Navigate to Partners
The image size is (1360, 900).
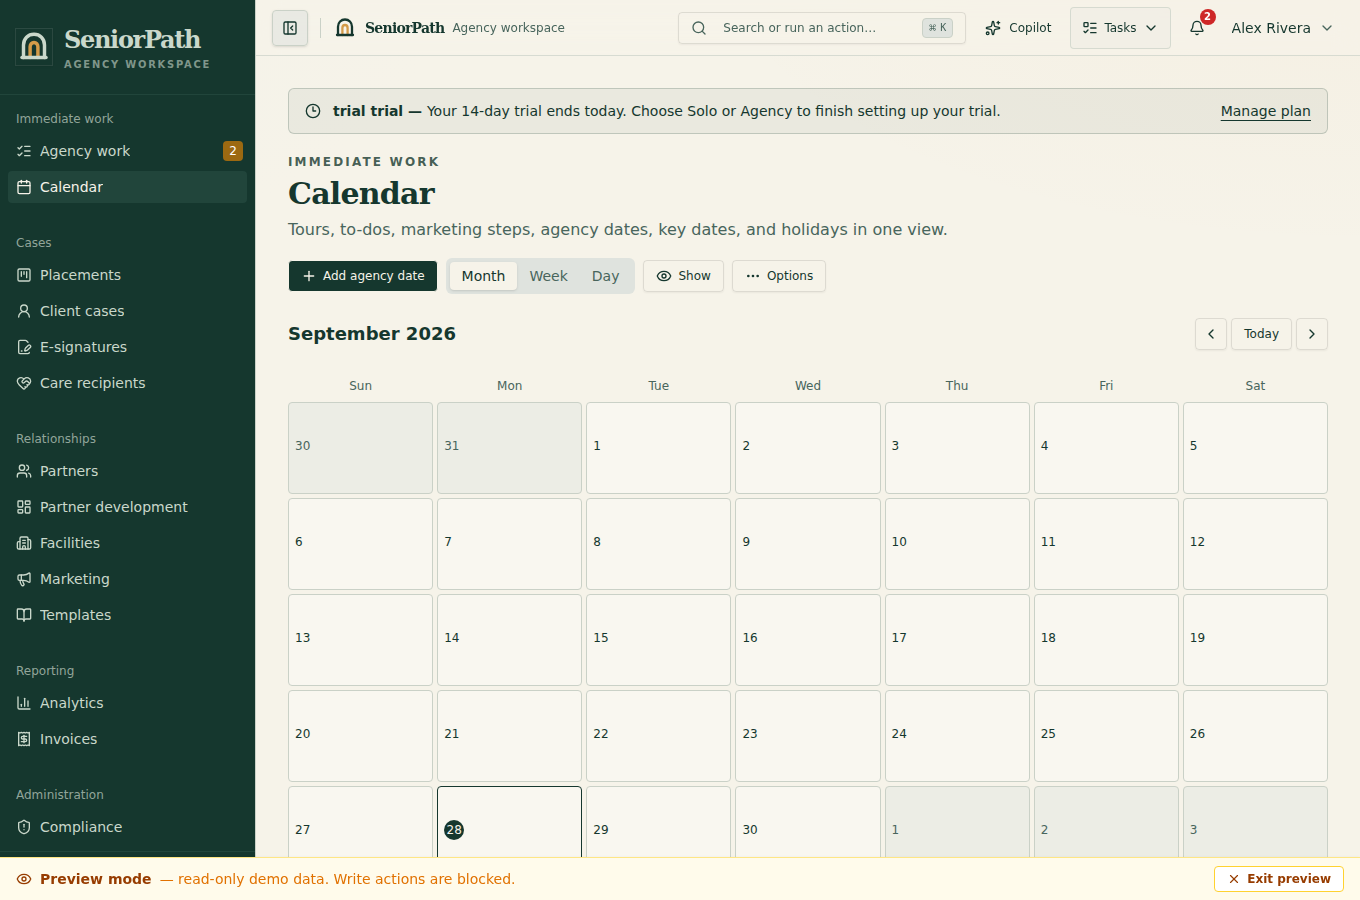[127, 471]
